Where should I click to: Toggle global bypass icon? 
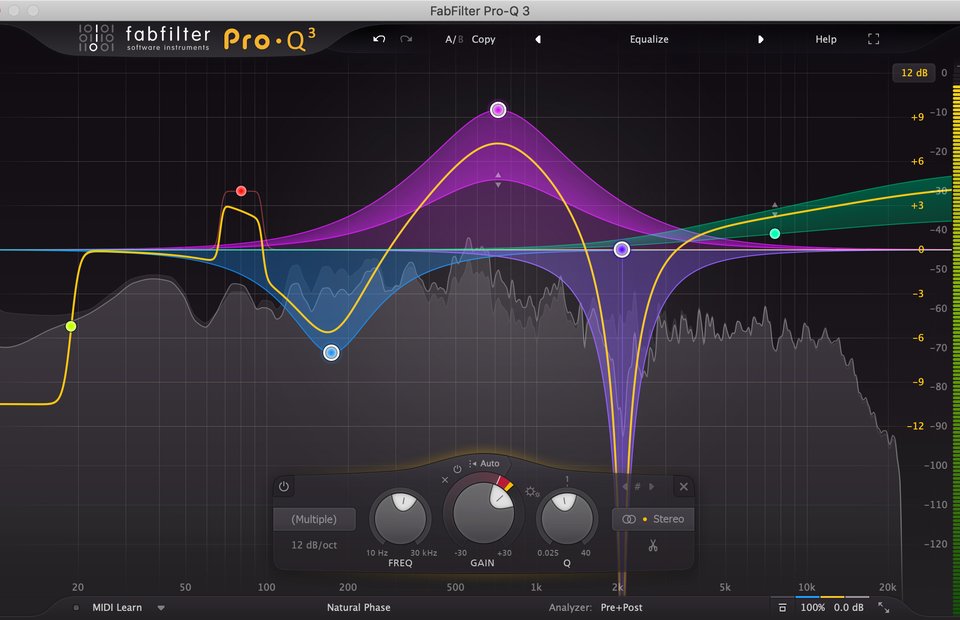tap(782, 607)
